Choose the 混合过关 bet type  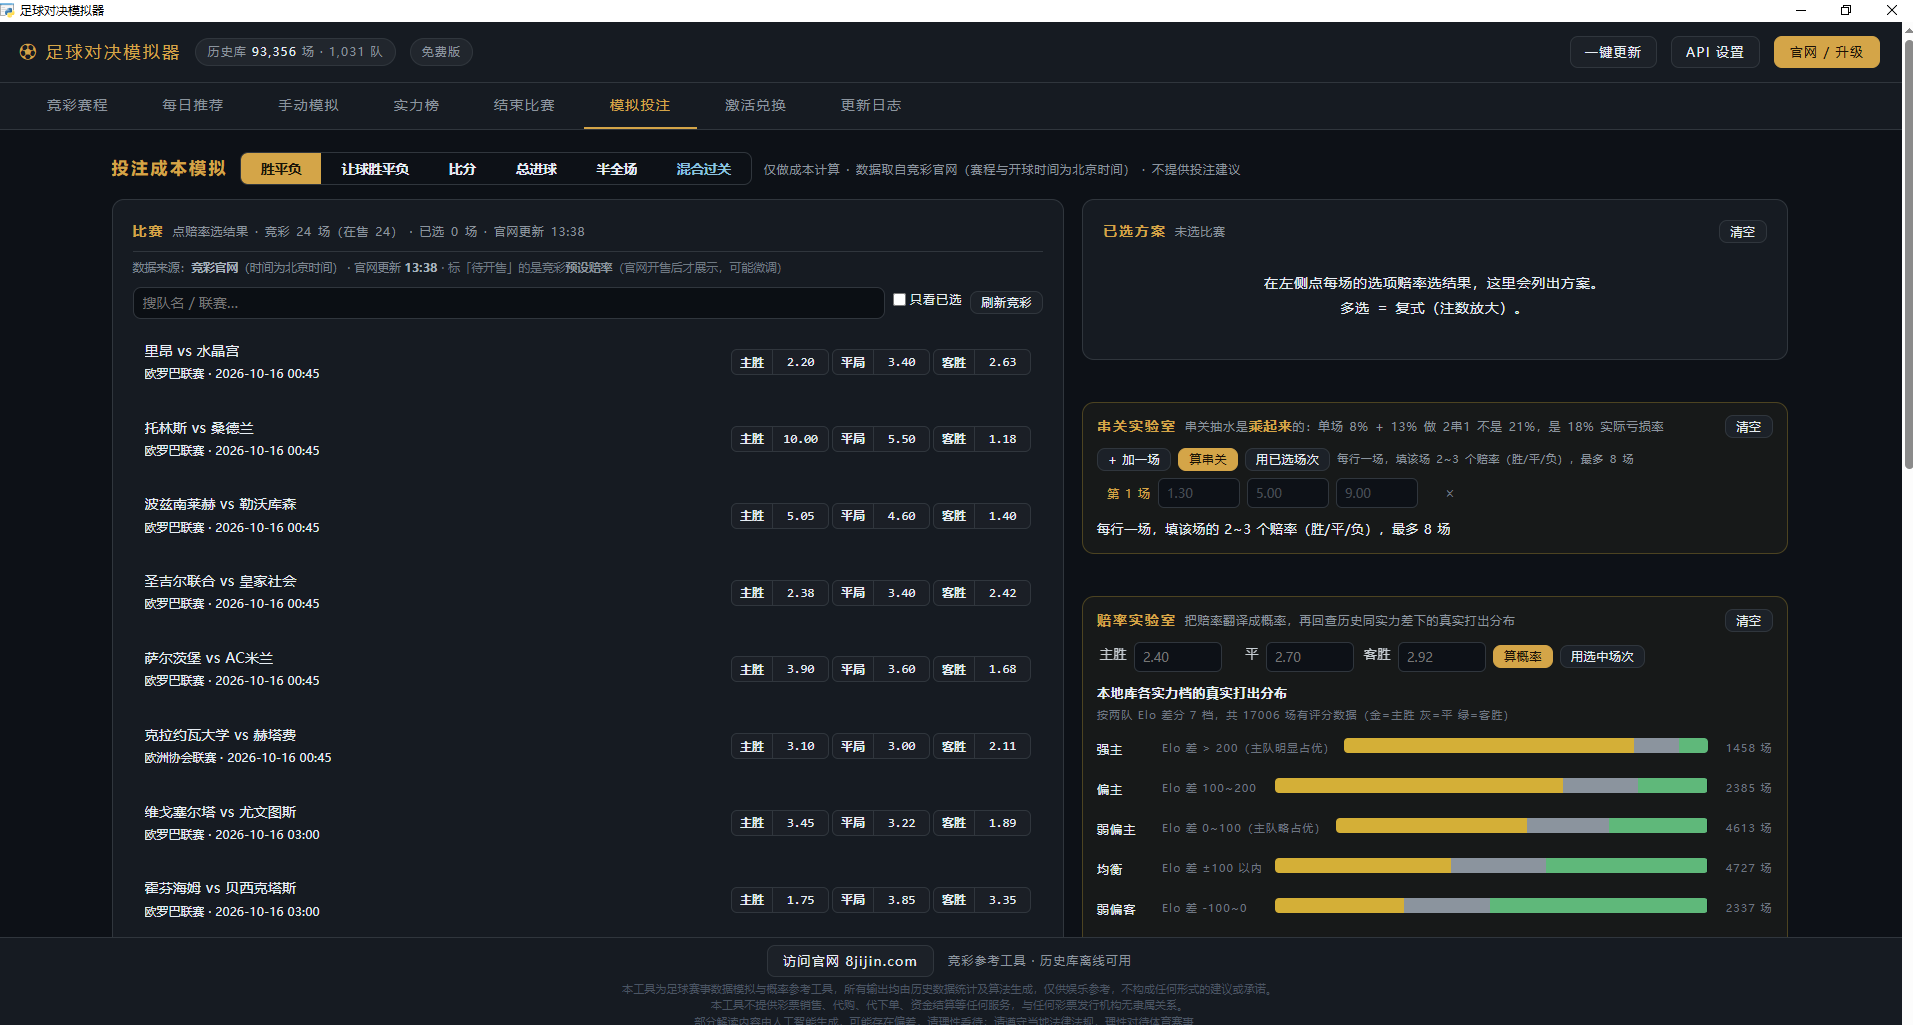[704, 169]
